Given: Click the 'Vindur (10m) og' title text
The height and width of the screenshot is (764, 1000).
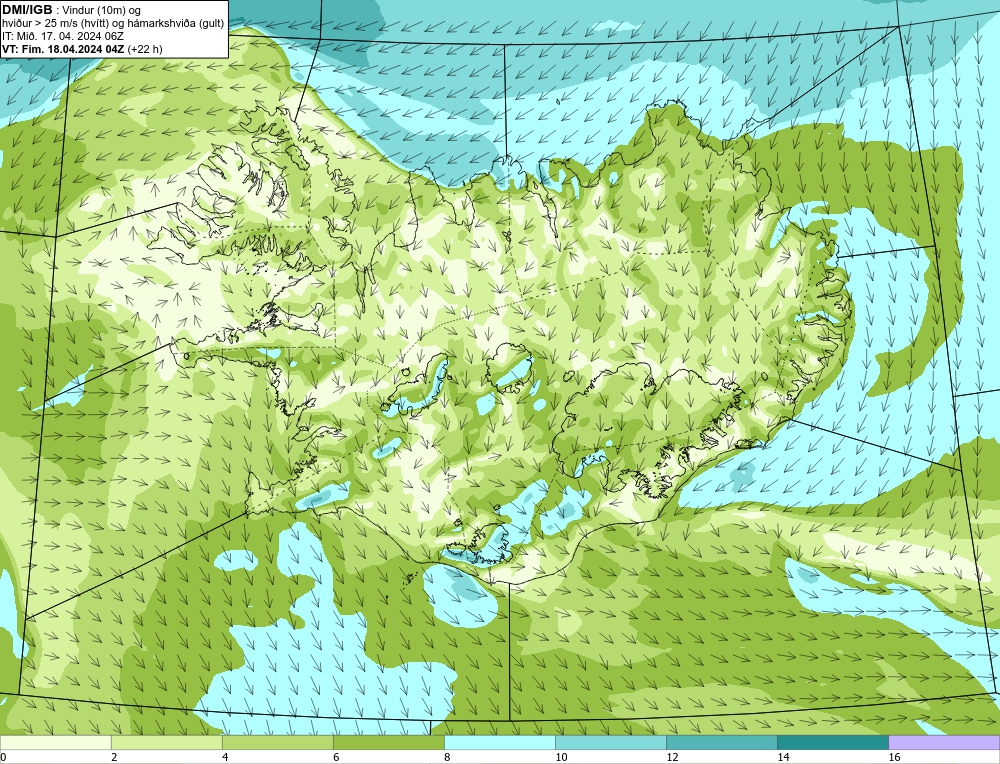Looking at the screenshot, I should pyautogui.click(x=103, y=10).
